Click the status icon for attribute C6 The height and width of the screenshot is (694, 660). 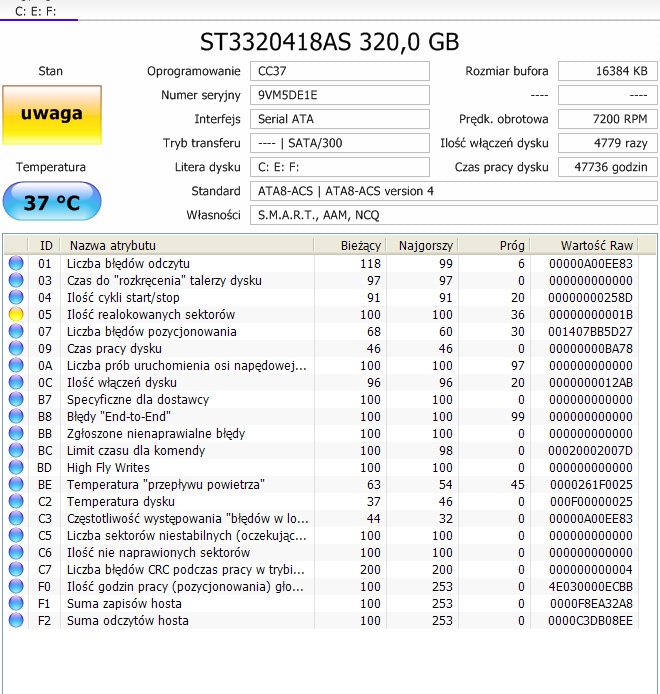[x=16, y=552]
